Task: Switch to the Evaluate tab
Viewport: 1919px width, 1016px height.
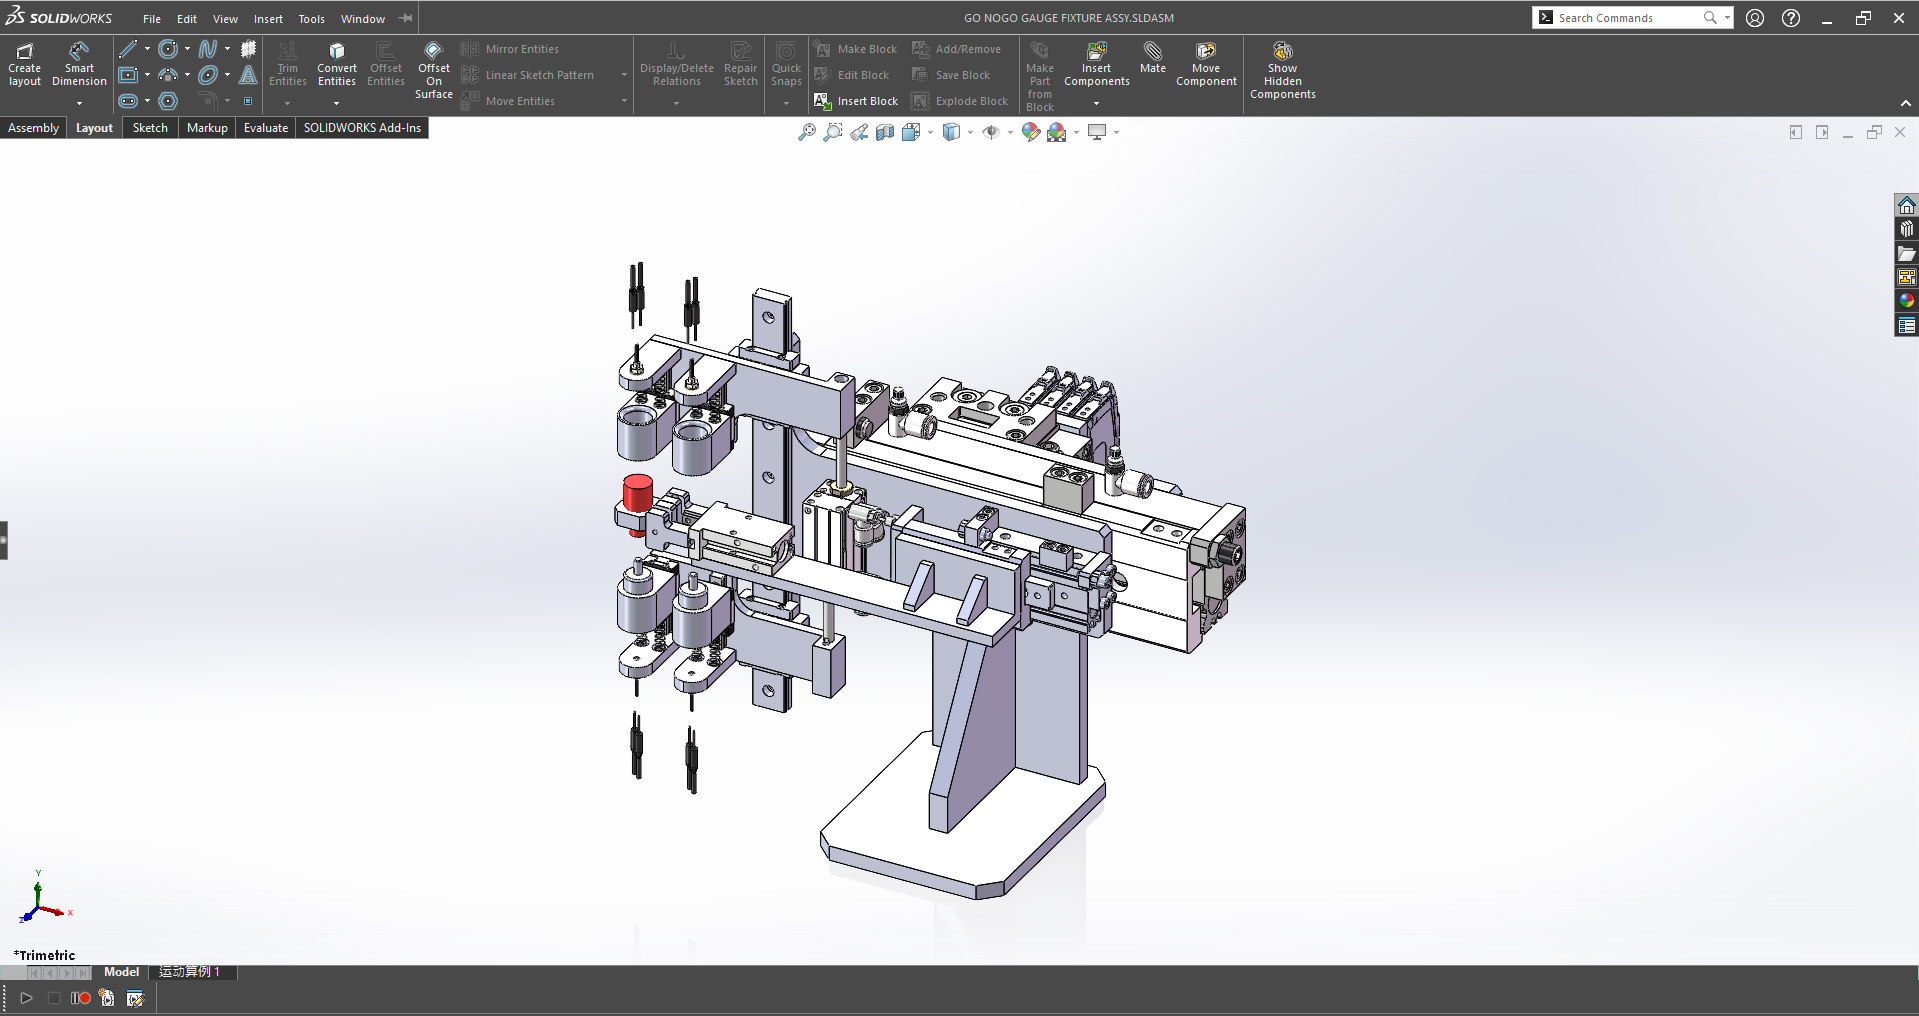Action: tap(265, 128)
